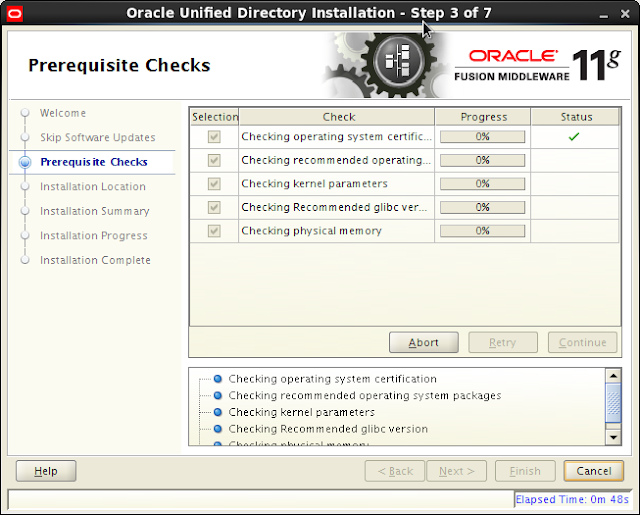Click the Selection column header
The height and width of the screenshot is (515, 640).
tap(215, 117)
